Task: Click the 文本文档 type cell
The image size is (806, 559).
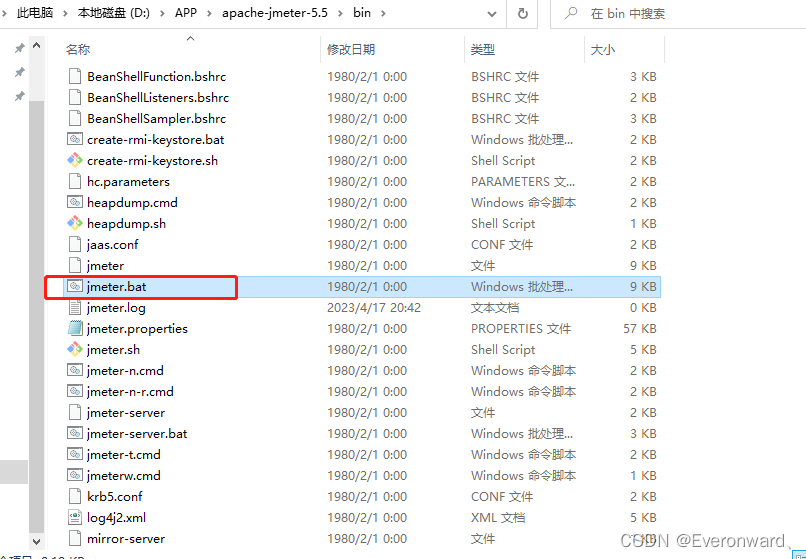Action: click(x=494, y=308)
